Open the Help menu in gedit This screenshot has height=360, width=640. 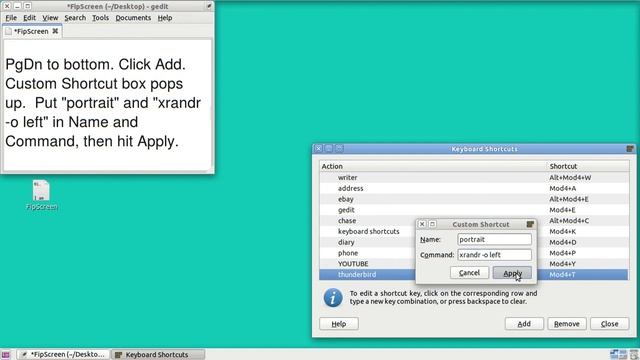[x=165, y=18]
